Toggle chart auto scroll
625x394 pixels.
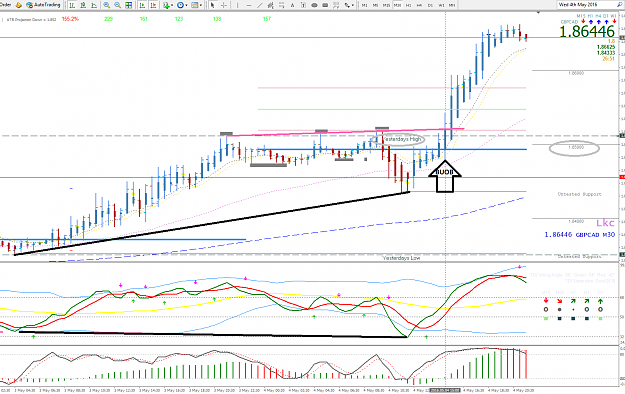click(142, 5)
